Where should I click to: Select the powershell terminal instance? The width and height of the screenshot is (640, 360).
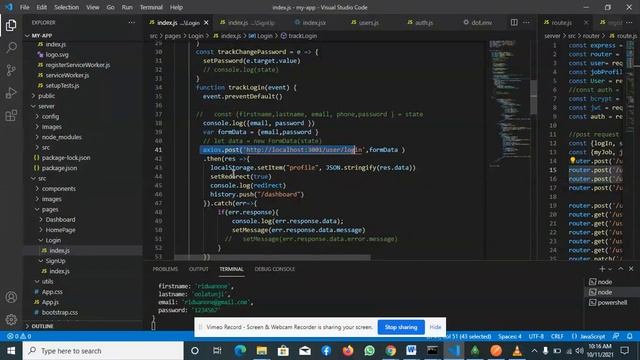612,302
